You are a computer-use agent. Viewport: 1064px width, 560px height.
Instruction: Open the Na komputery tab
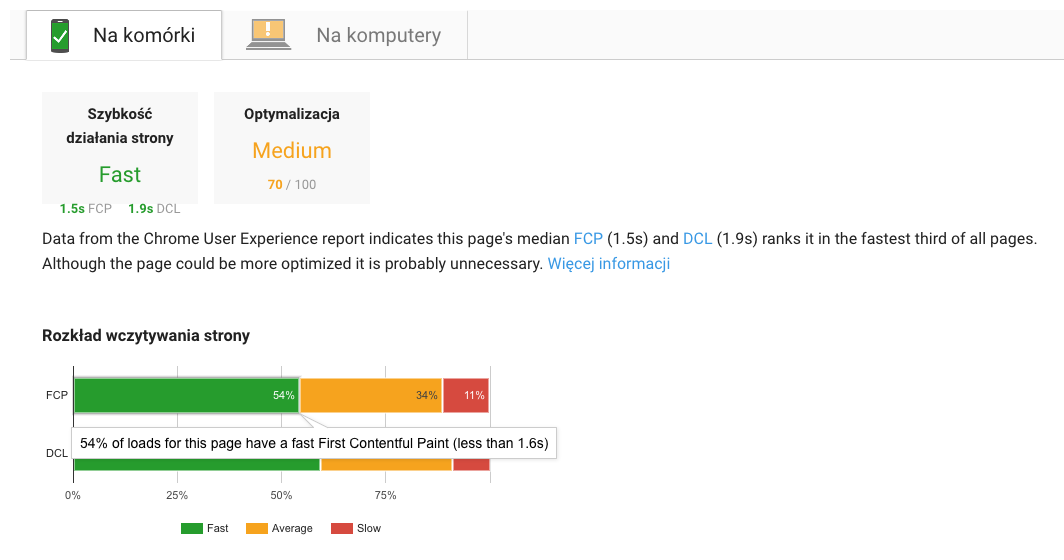click(345, 35)
